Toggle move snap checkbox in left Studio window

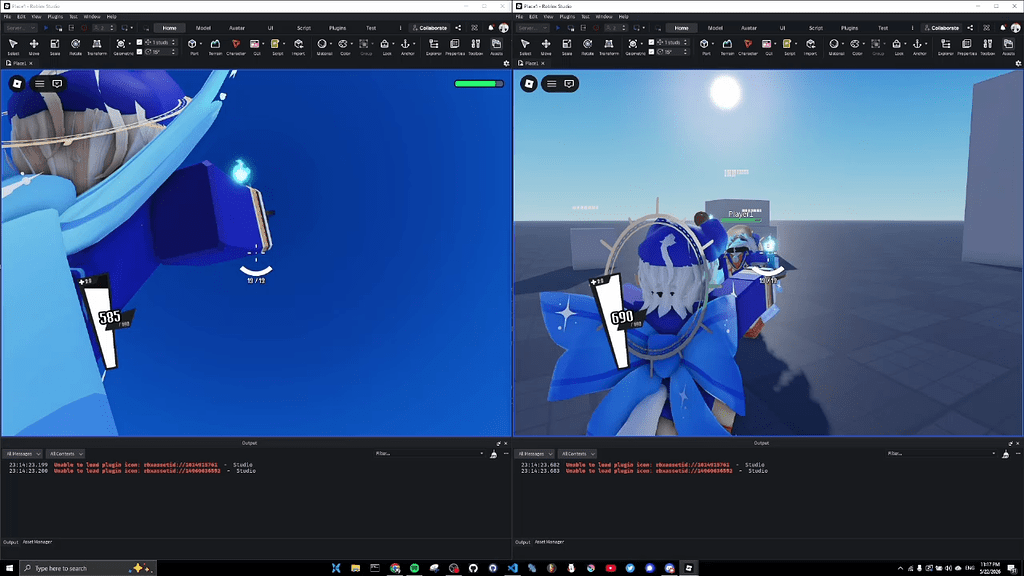[139, 42]
